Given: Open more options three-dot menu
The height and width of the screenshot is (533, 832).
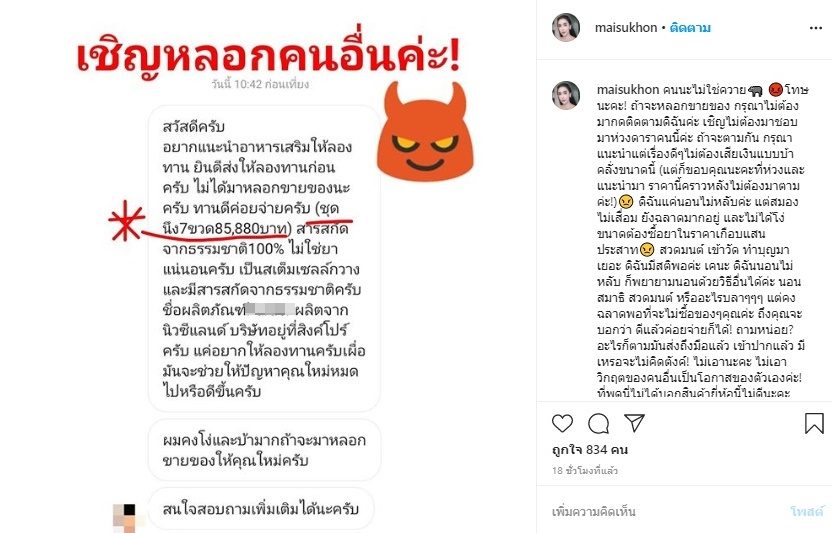Looking at the screenshot, I should 816,28.
